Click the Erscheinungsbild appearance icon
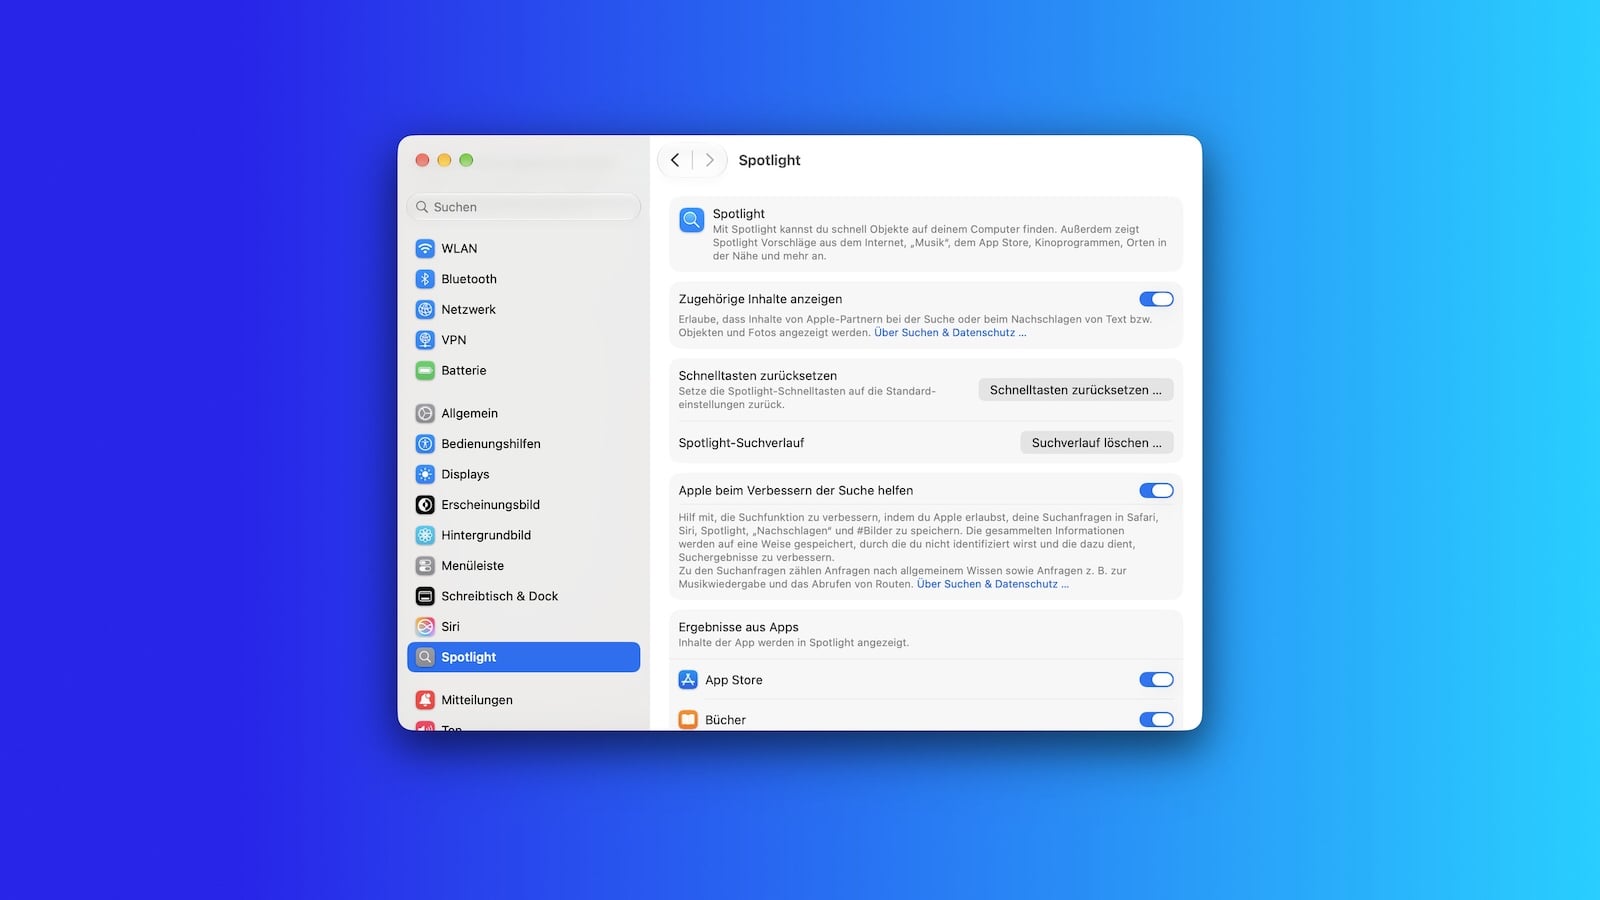The width and height of the screenshot is (1600, 900). click(425, 505)
